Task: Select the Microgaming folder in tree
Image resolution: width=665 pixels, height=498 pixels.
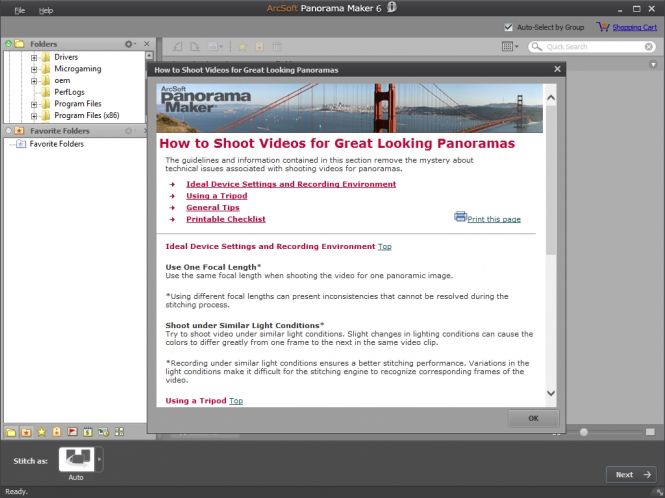Action: point(78,69)
